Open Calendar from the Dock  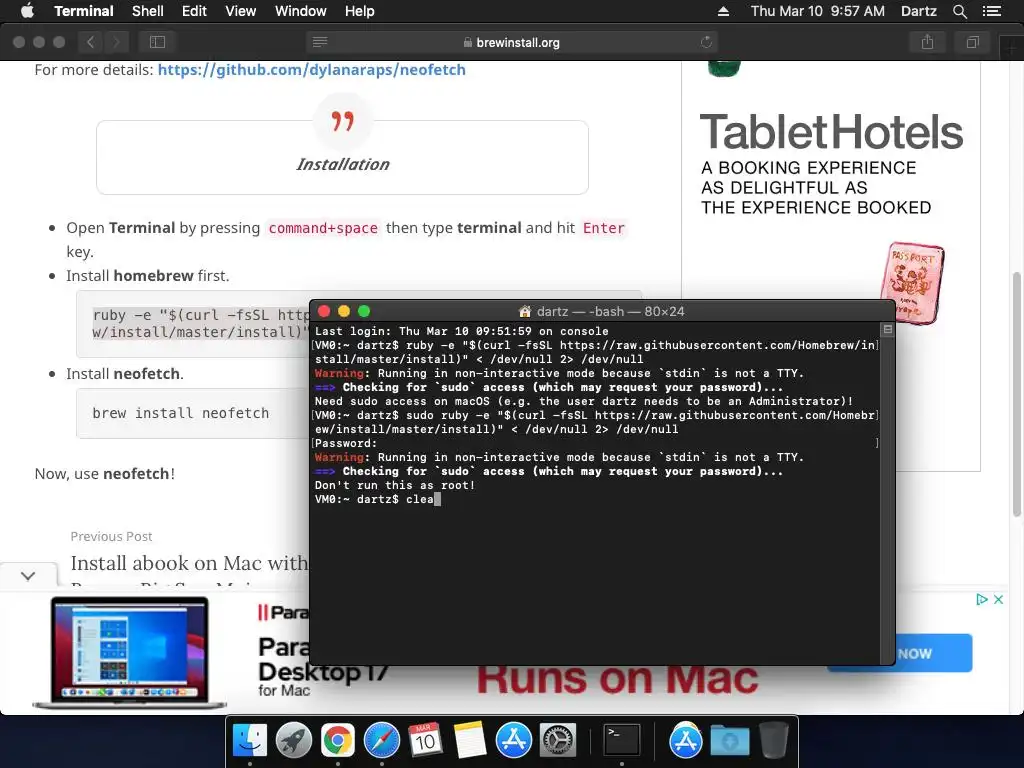(x=425, y=741)
